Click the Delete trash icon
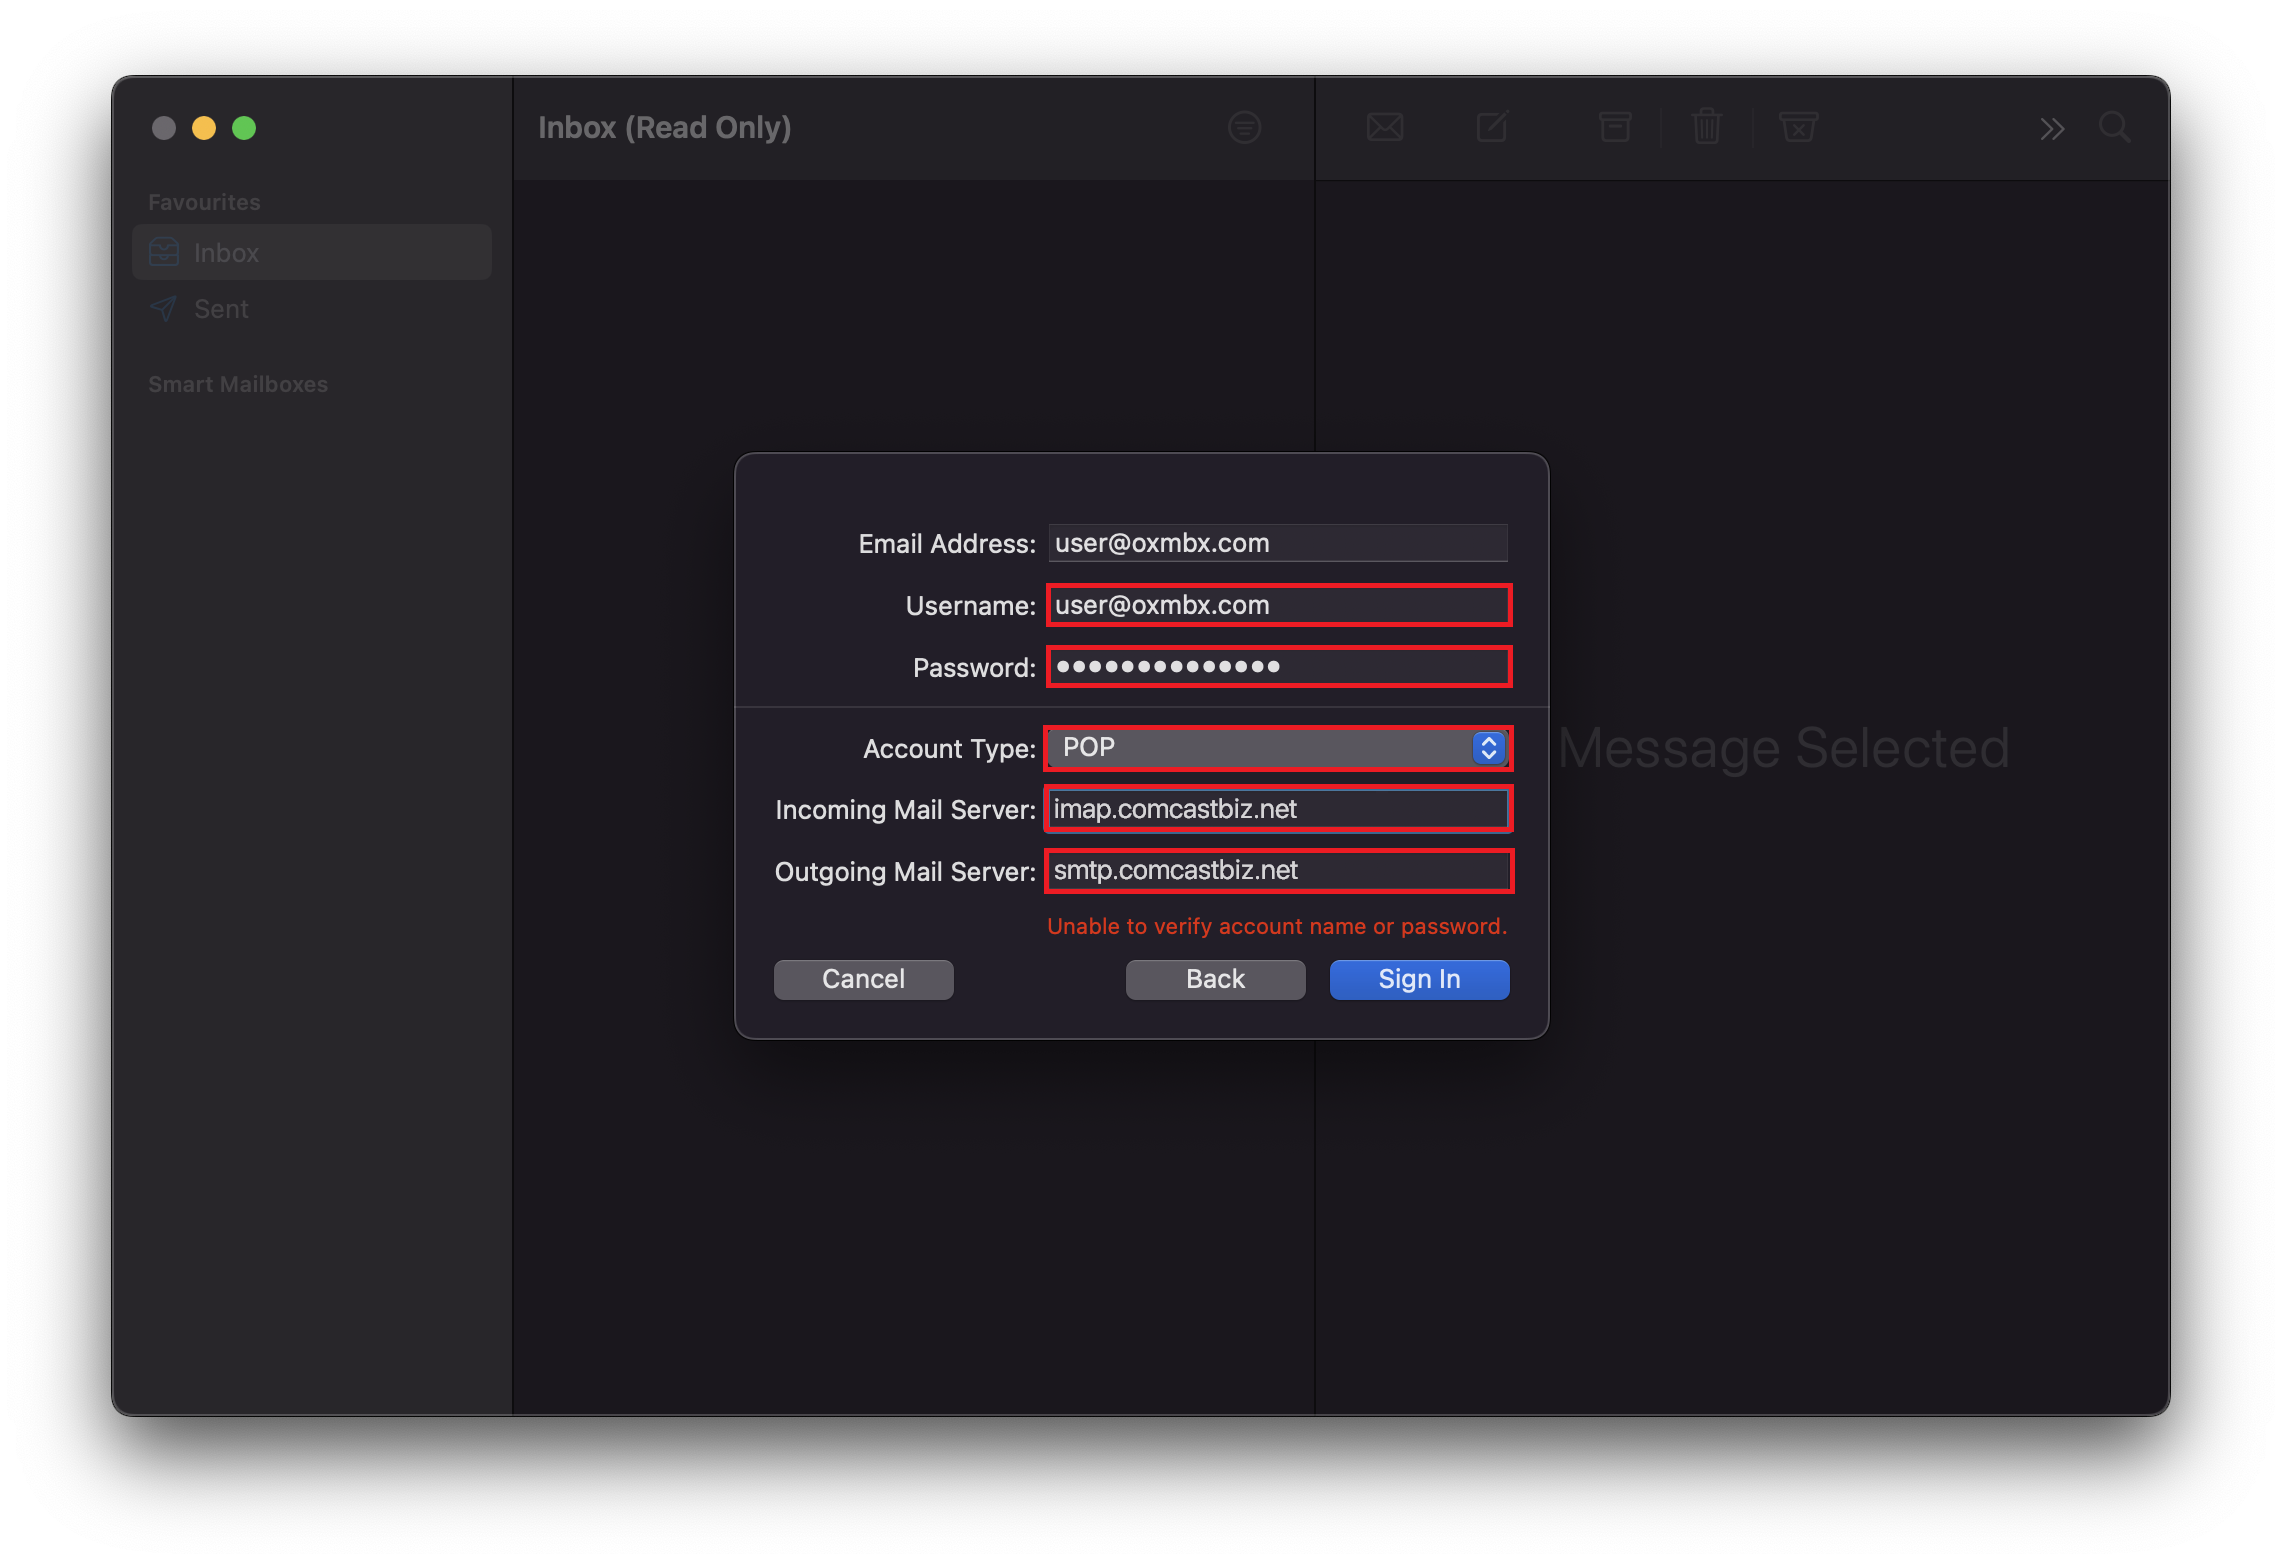Image resolution: width=2282 pixels, height=1564 pixels. (1706, 127)
